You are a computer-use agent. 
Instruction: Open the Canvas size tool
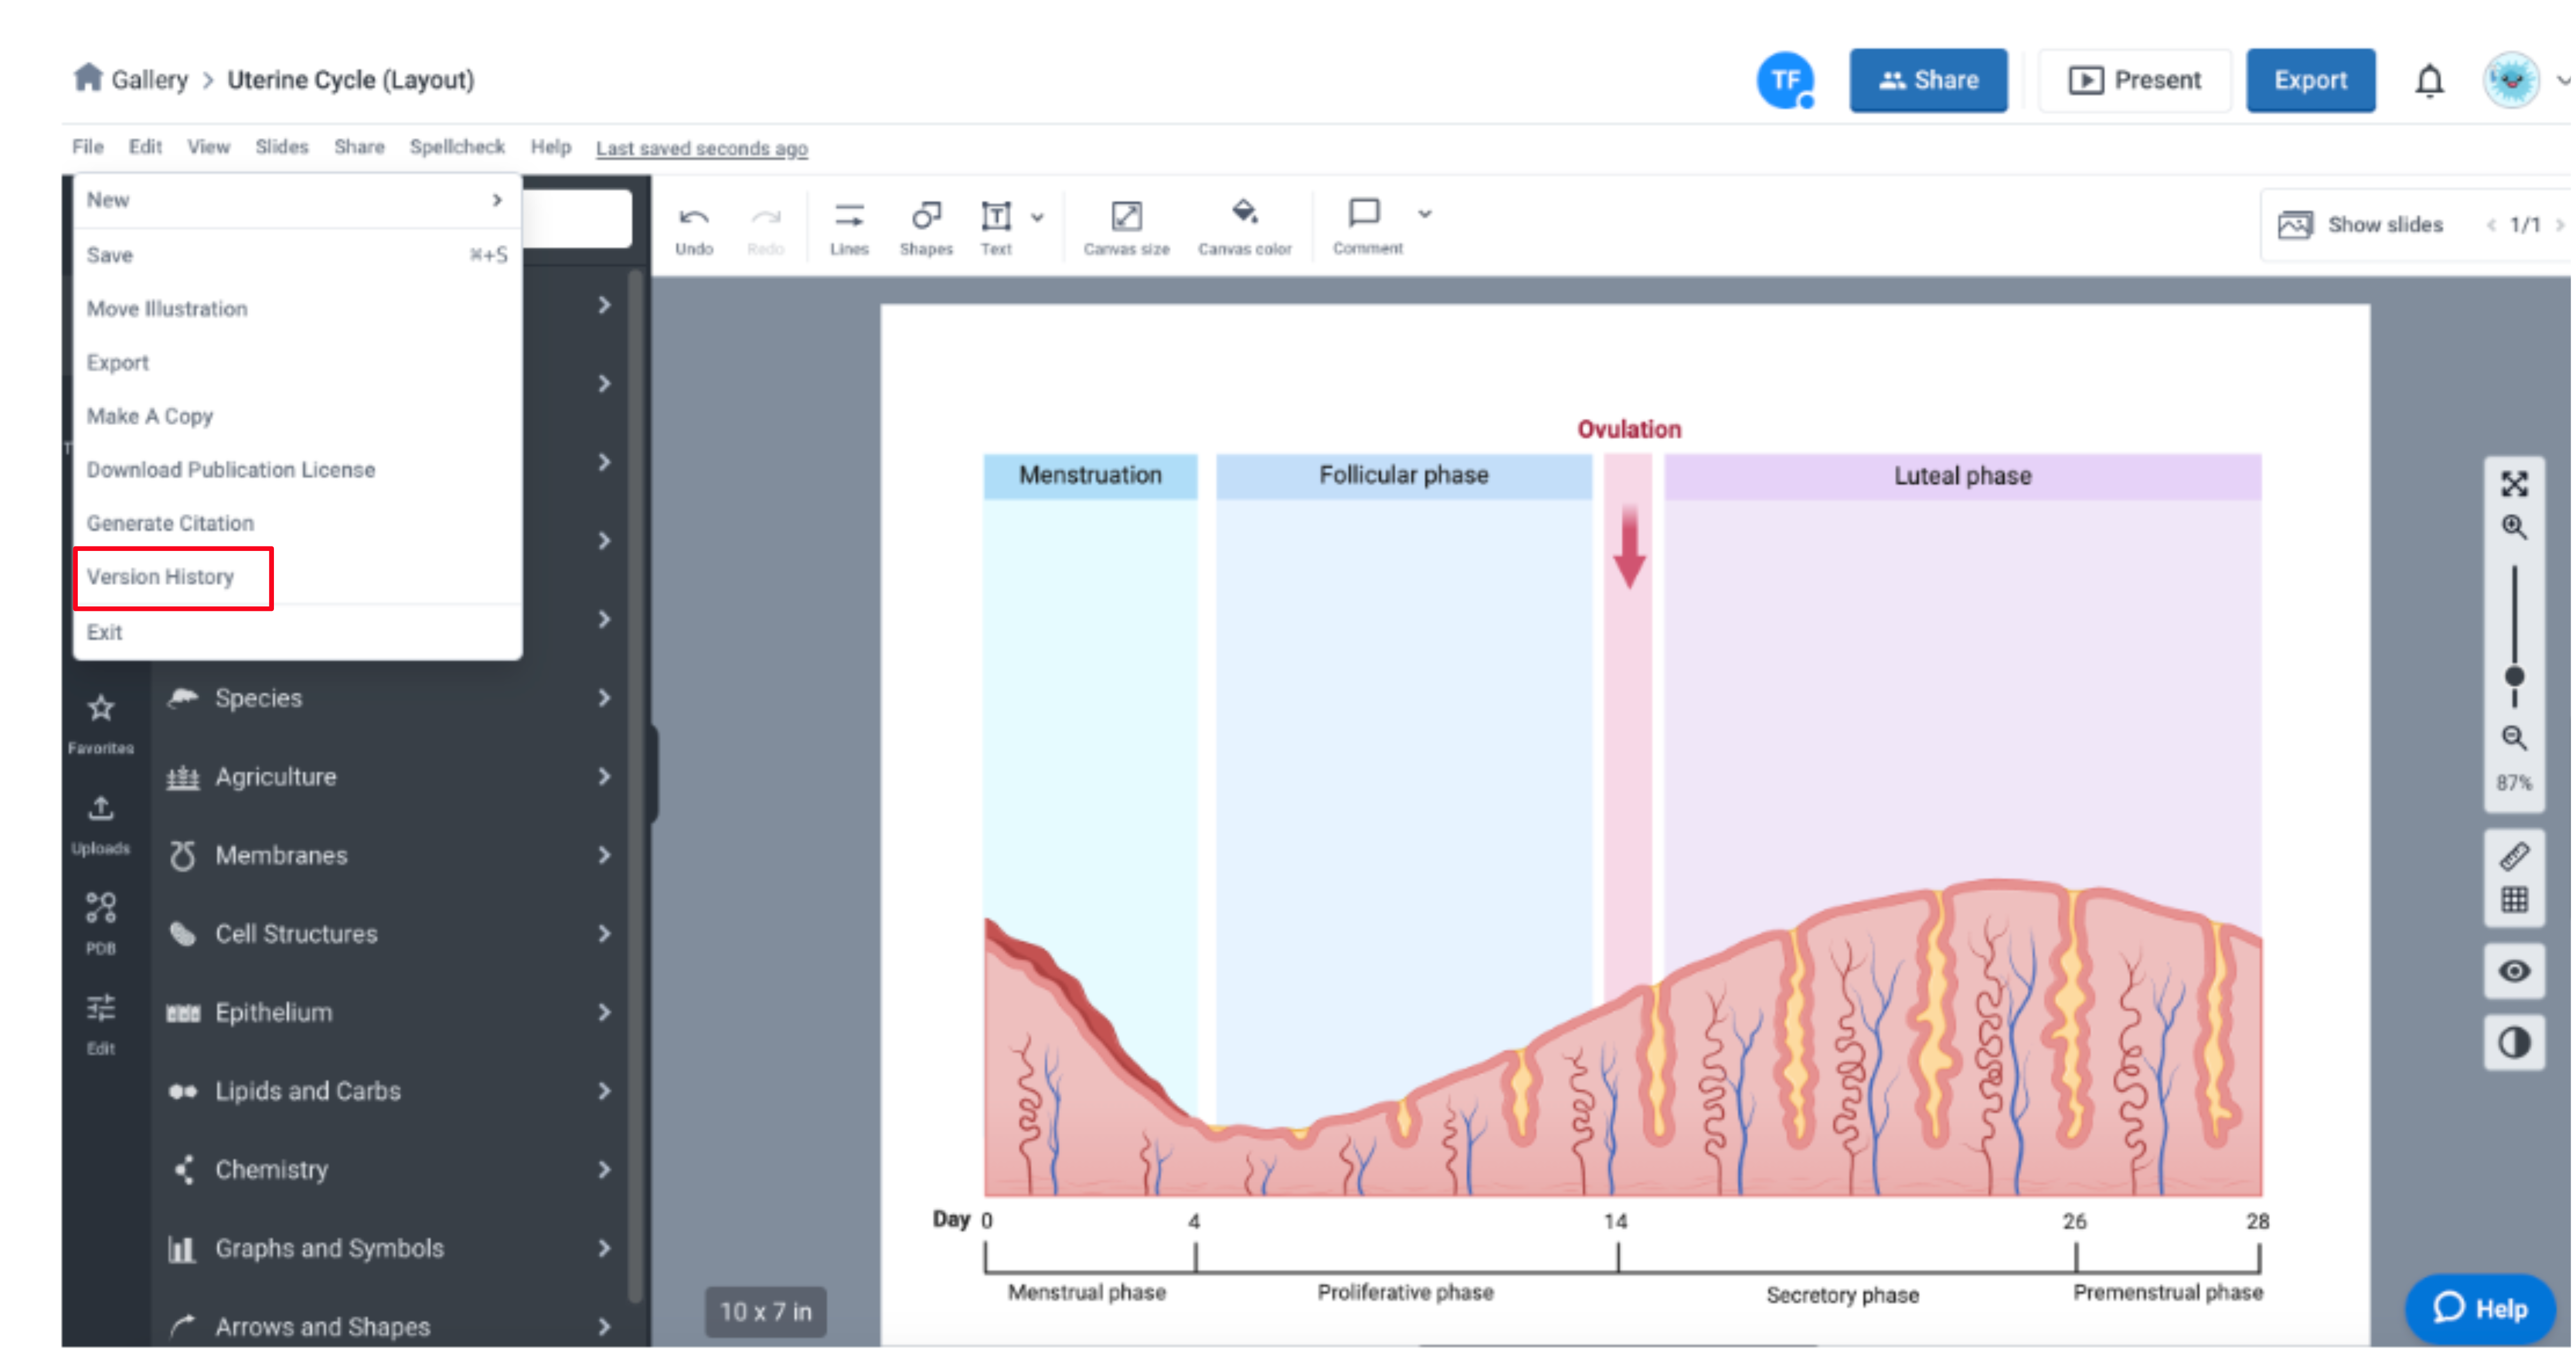click(1126, 229)
